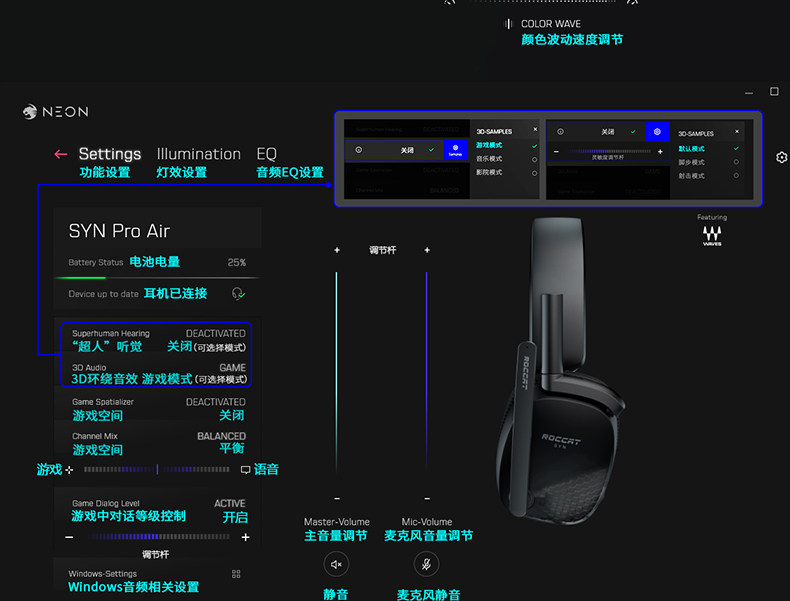Switch to the EQ tab
Viewport: 790px width, 601px height.
tap(267, 154)
